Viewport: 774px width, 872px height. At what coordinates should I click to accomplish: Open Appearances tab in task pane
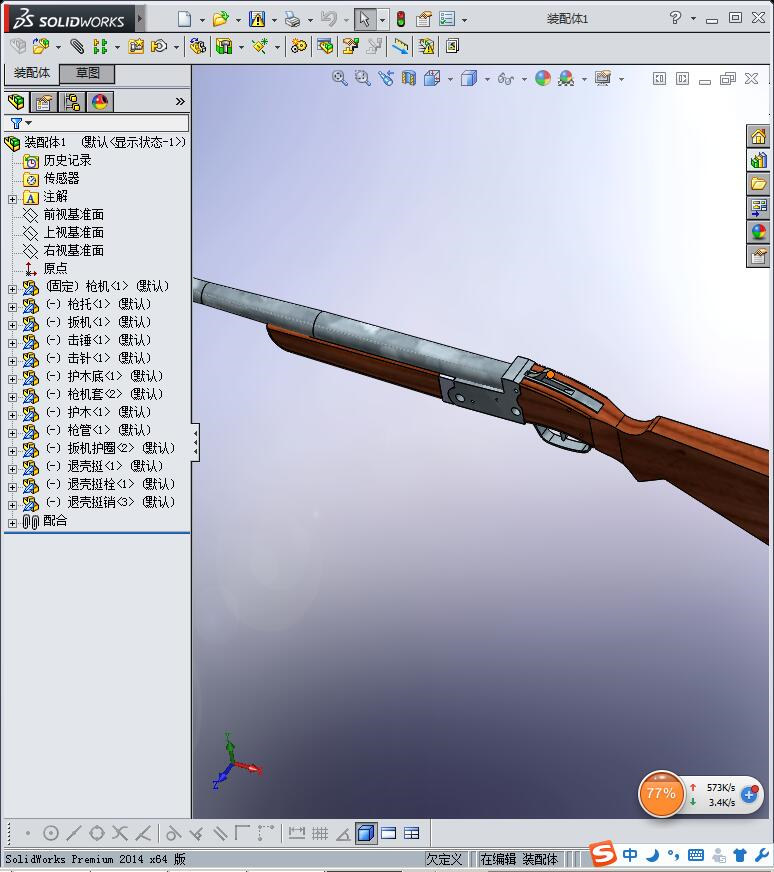pos(758,232)
